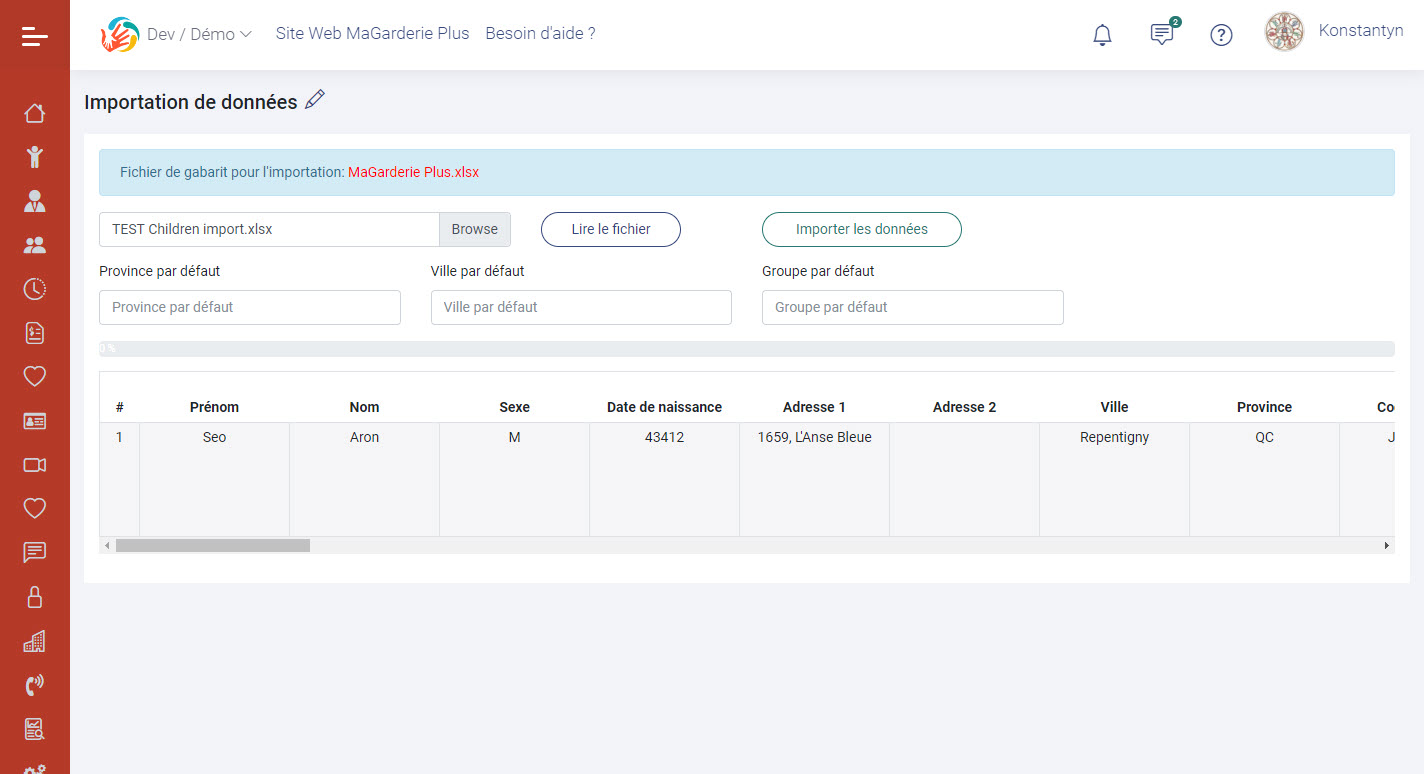Click the home icon in the sidebar
1424x774 pixels.
click(x=34, y=113)
